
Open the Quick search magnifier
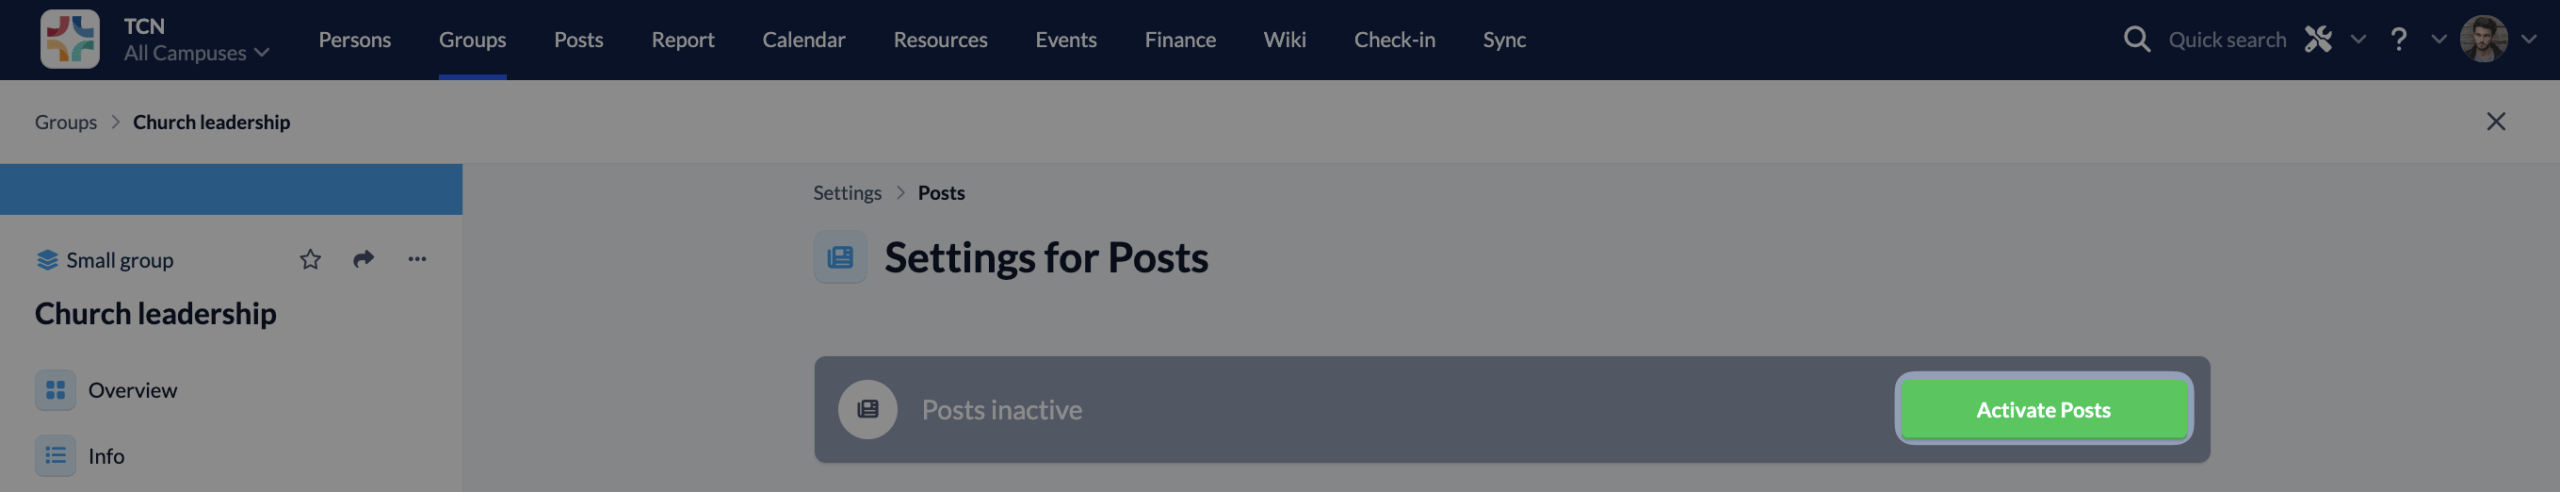click(2136, 39)
